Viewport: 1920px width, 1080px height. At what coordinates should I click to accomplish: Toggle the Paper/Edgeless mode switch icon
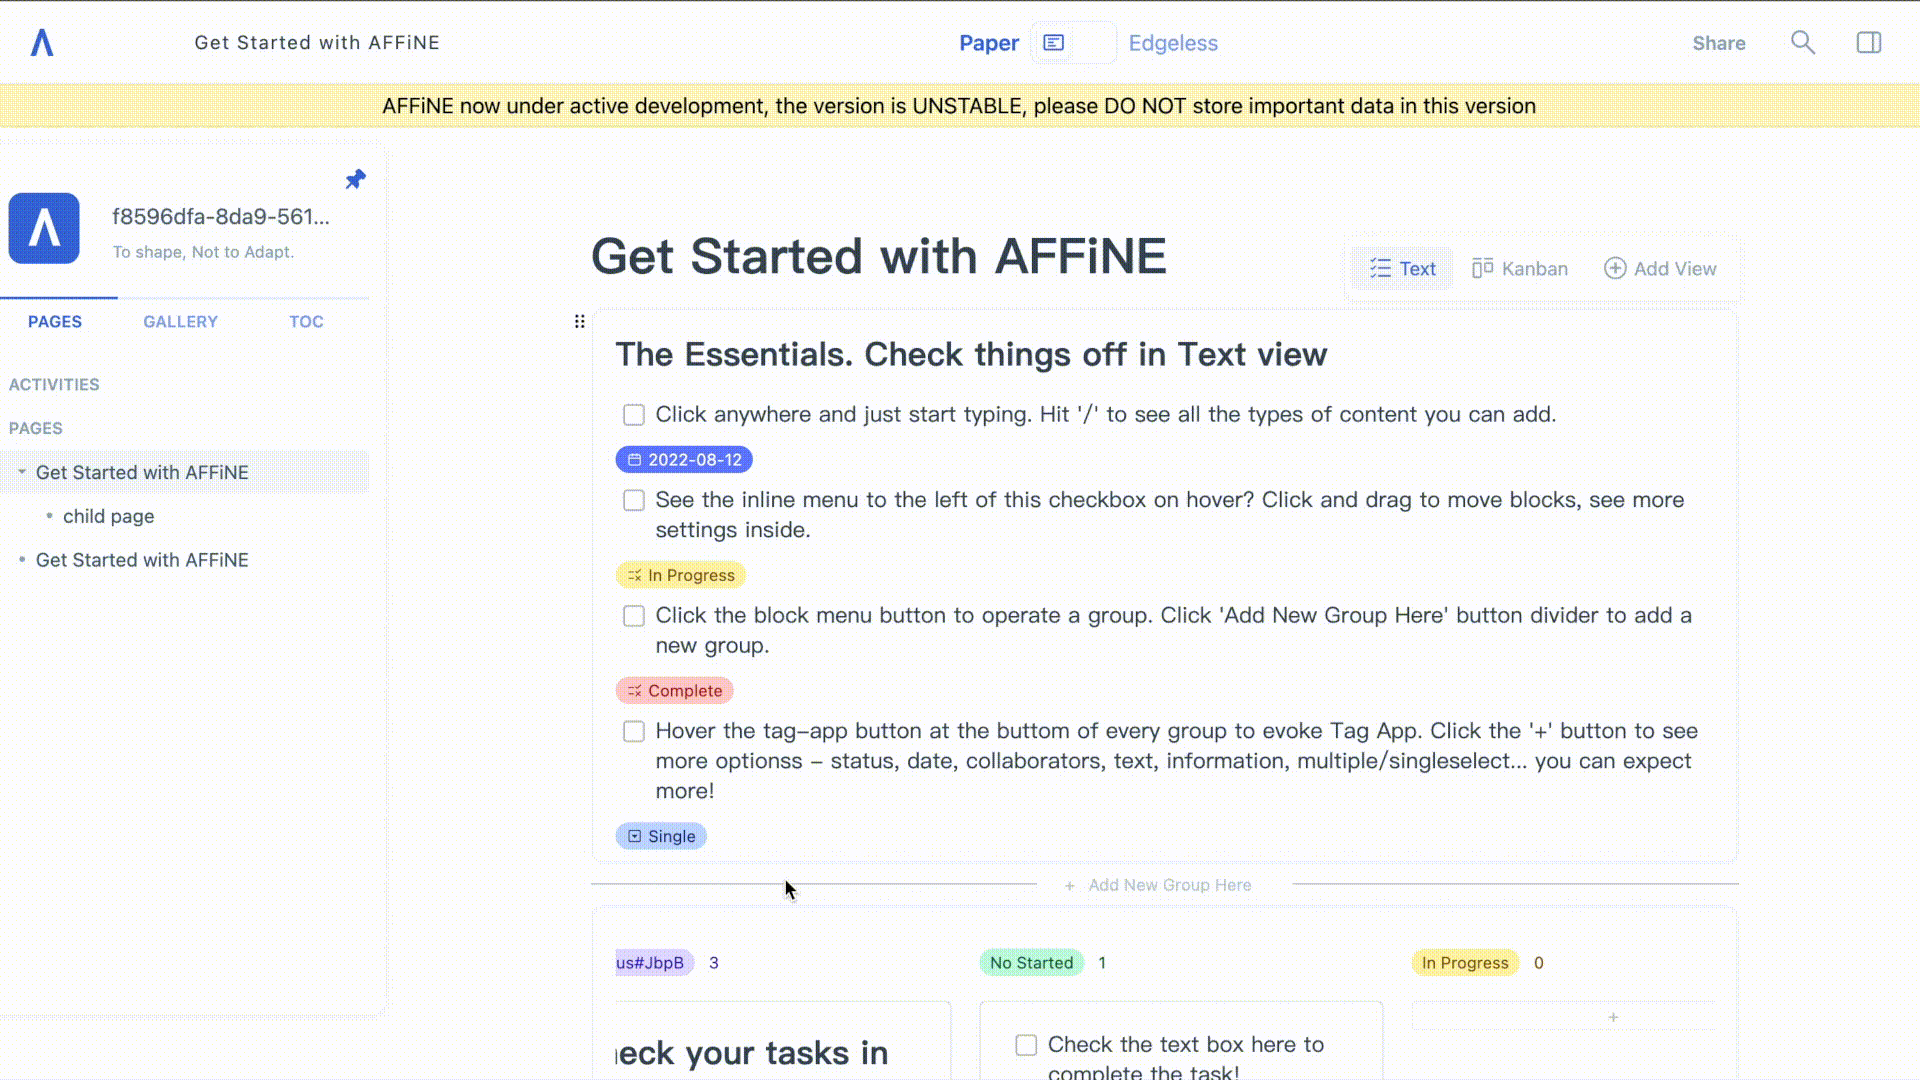pyautogui.click(x=1073, y=43)
